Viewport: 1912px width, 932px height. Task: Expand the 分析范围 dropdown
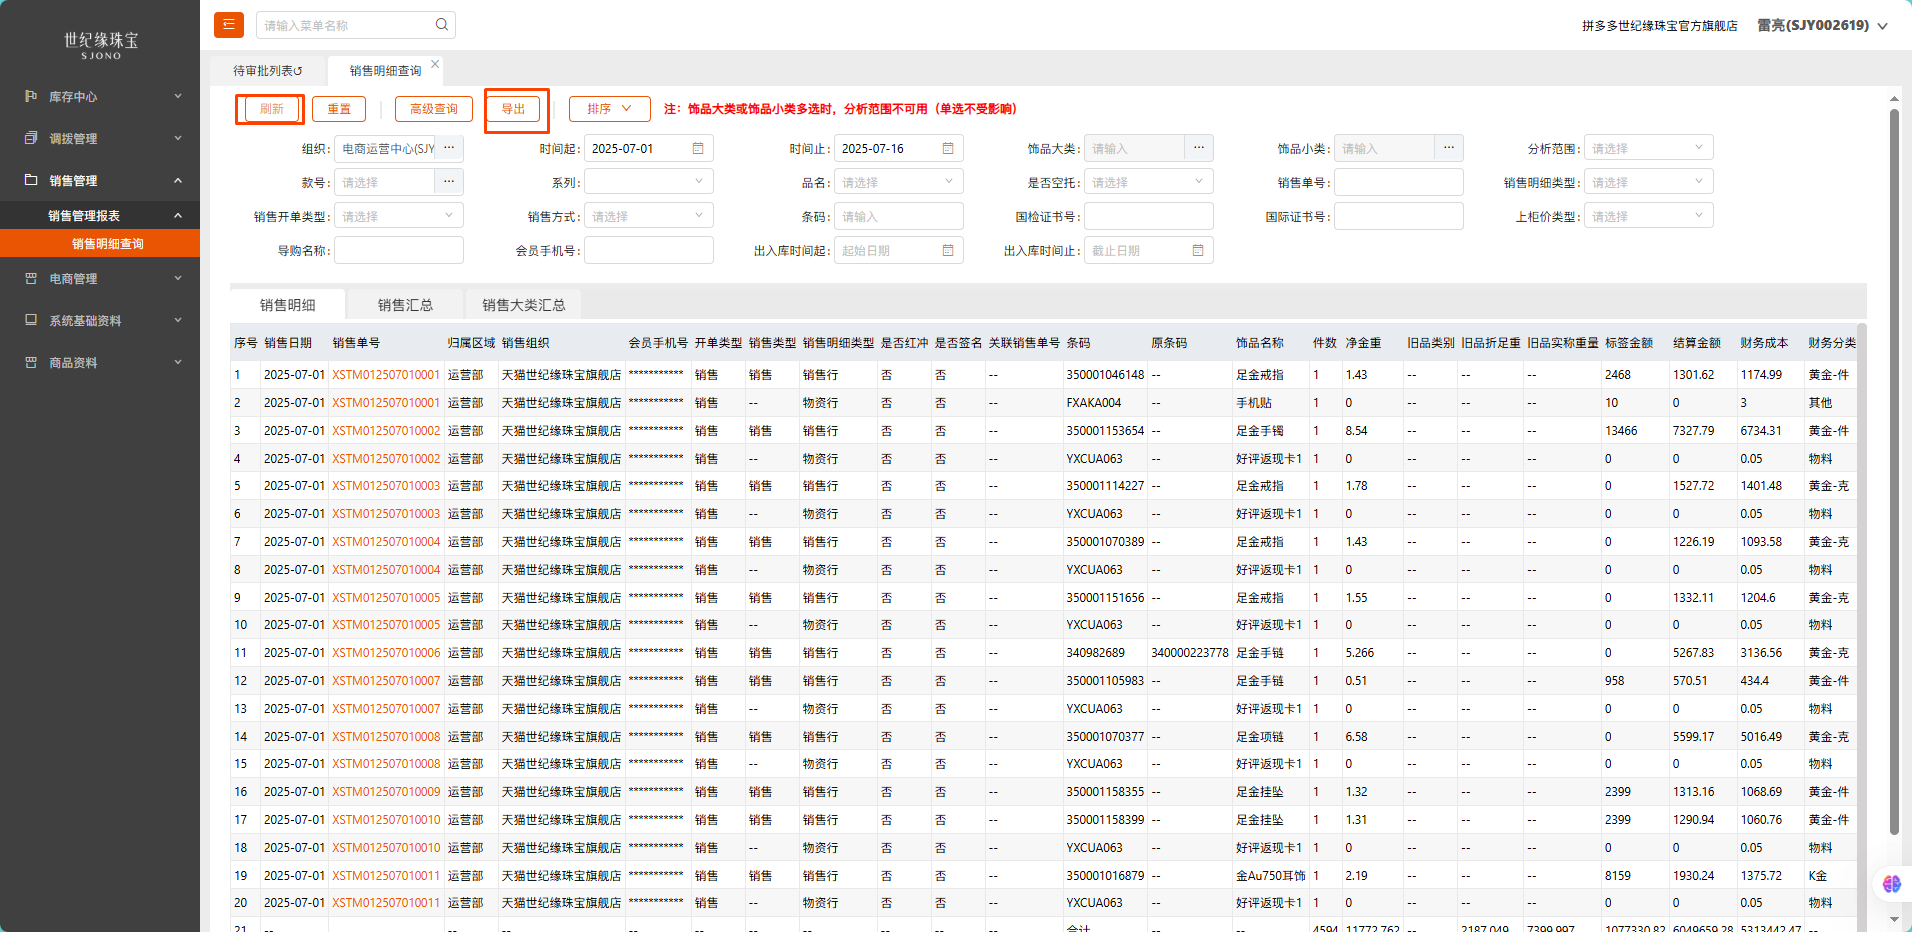pyautogui.click(x=1651, y=149)
